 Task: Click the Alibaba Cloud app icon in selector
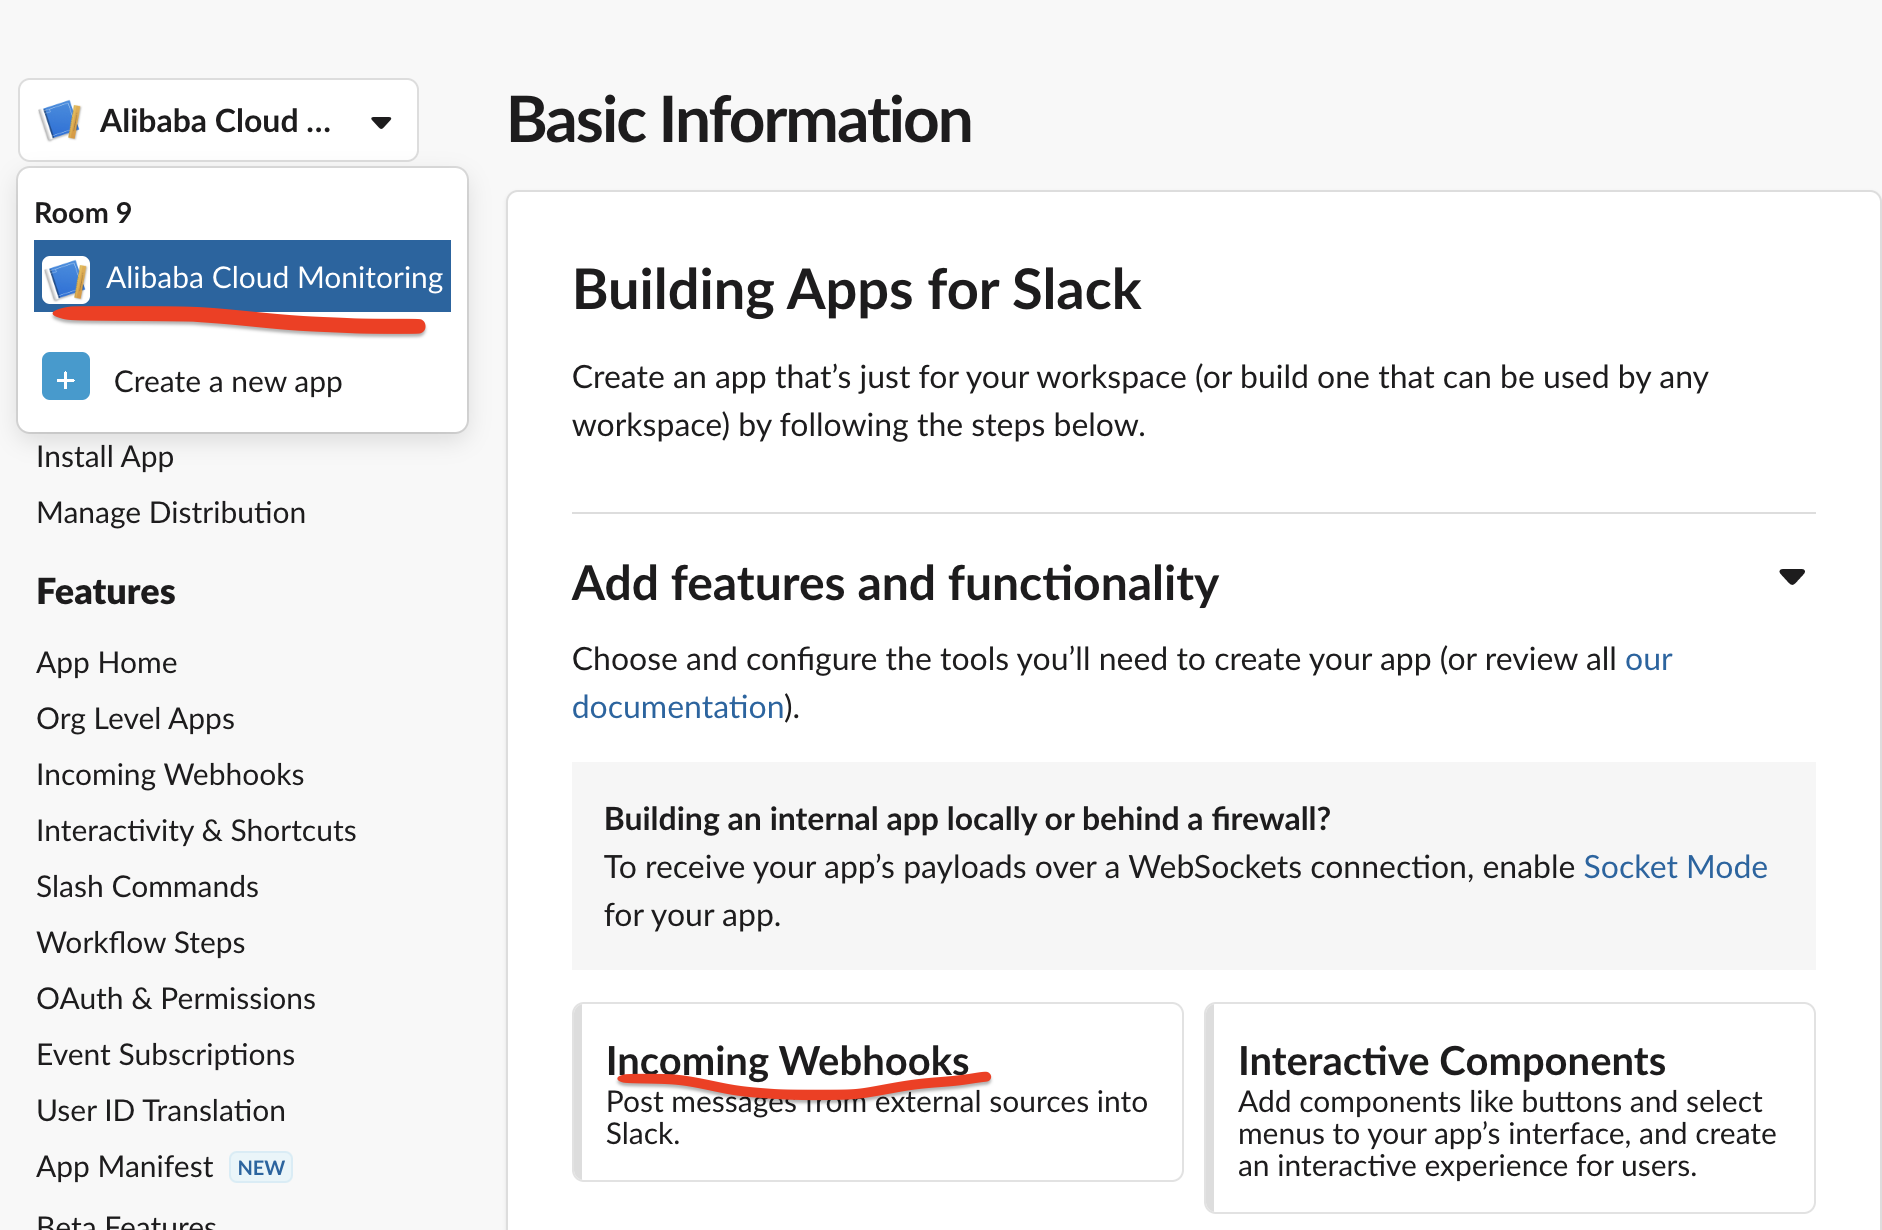[61, 120]
